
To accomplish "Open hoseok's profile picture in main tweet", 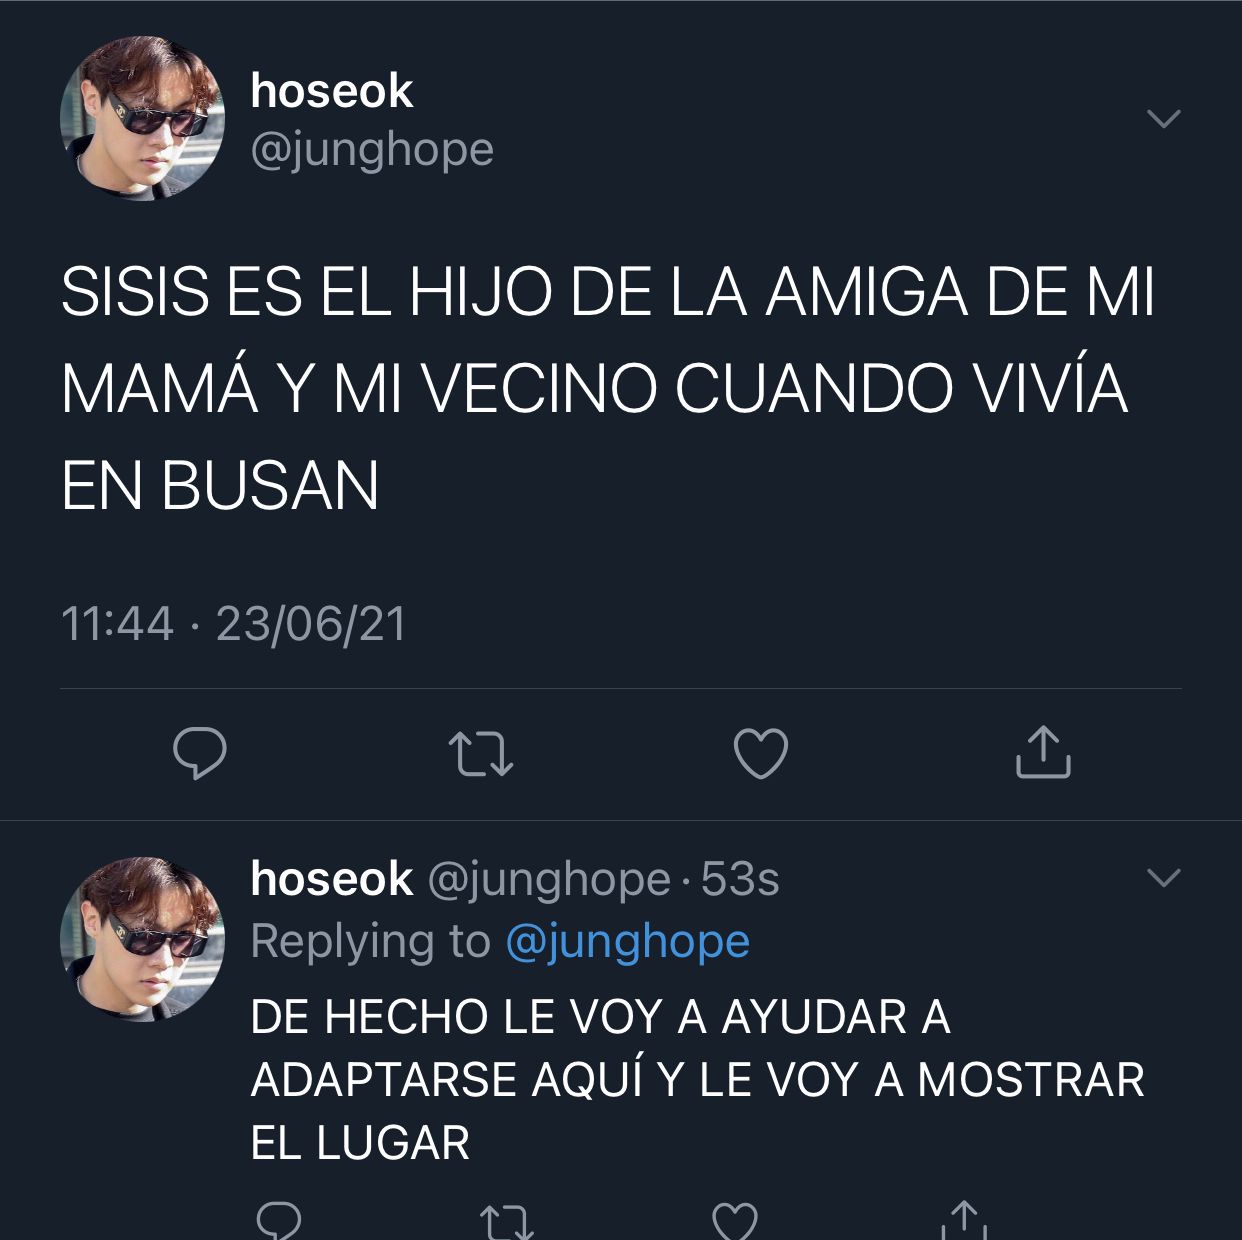I will coord(142,118).
